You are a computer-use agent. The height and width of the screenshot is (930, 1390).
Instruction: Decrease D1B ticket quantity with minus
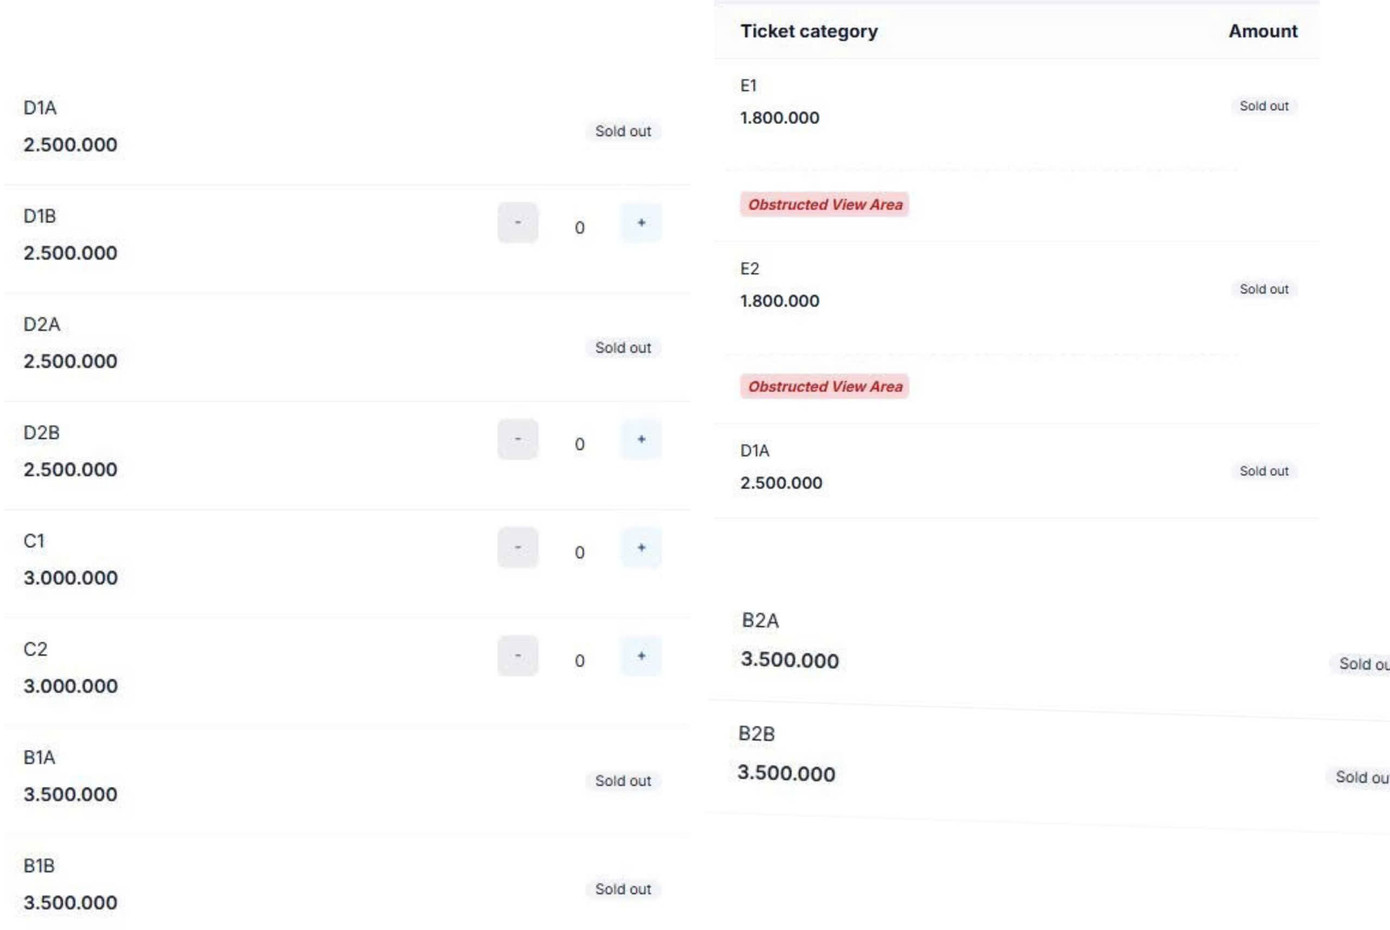click(x=518, y=223)
